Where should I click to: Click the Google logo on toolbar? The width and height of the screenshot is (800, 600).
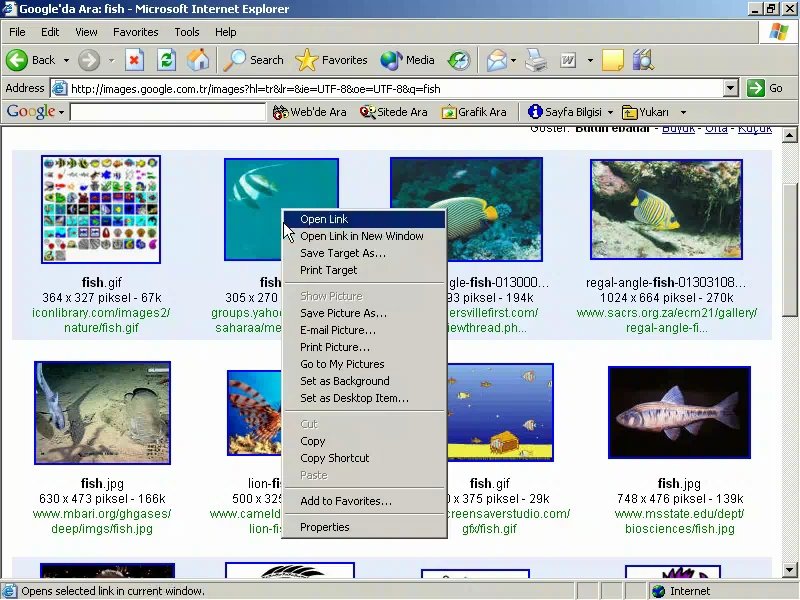[x=31, y=111]
